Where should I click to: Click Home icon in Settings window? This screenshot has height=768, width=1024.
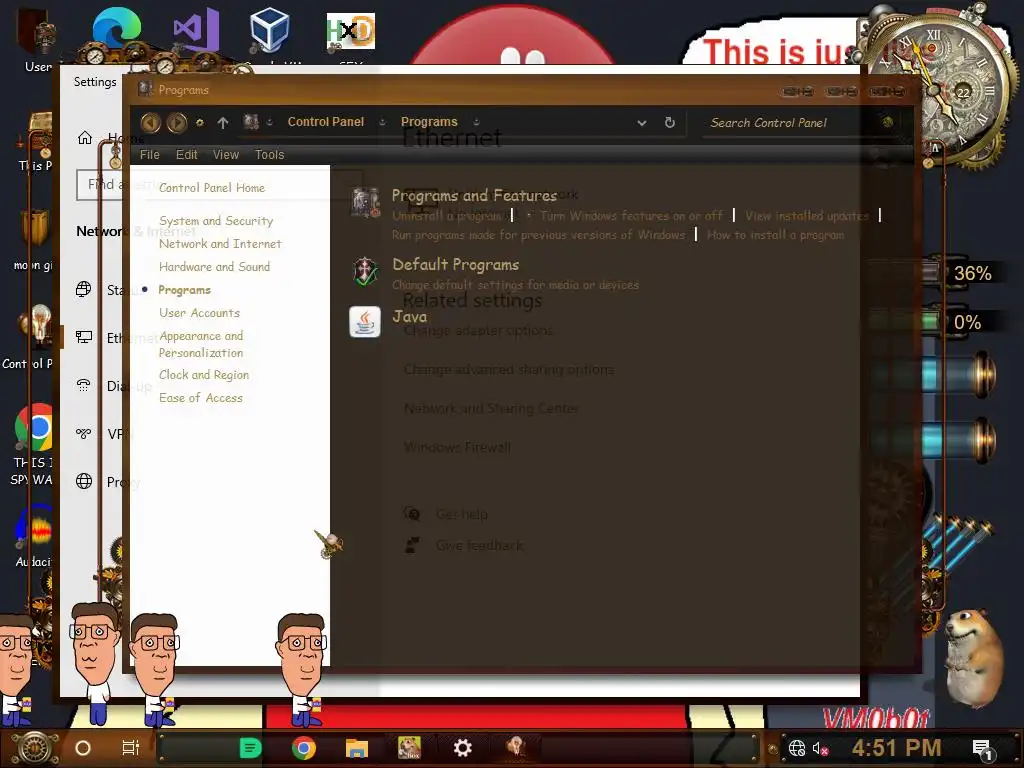pos(85,138)
